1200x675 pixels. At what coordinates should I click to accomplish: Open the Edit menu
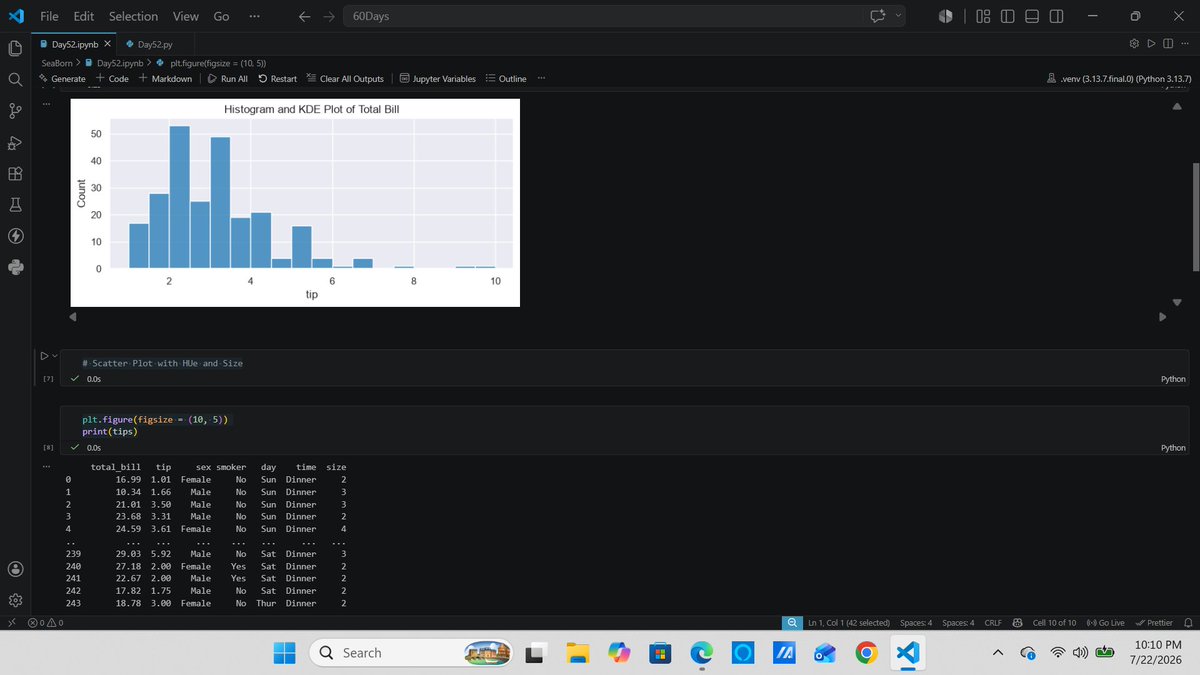[x=84, y=16]
